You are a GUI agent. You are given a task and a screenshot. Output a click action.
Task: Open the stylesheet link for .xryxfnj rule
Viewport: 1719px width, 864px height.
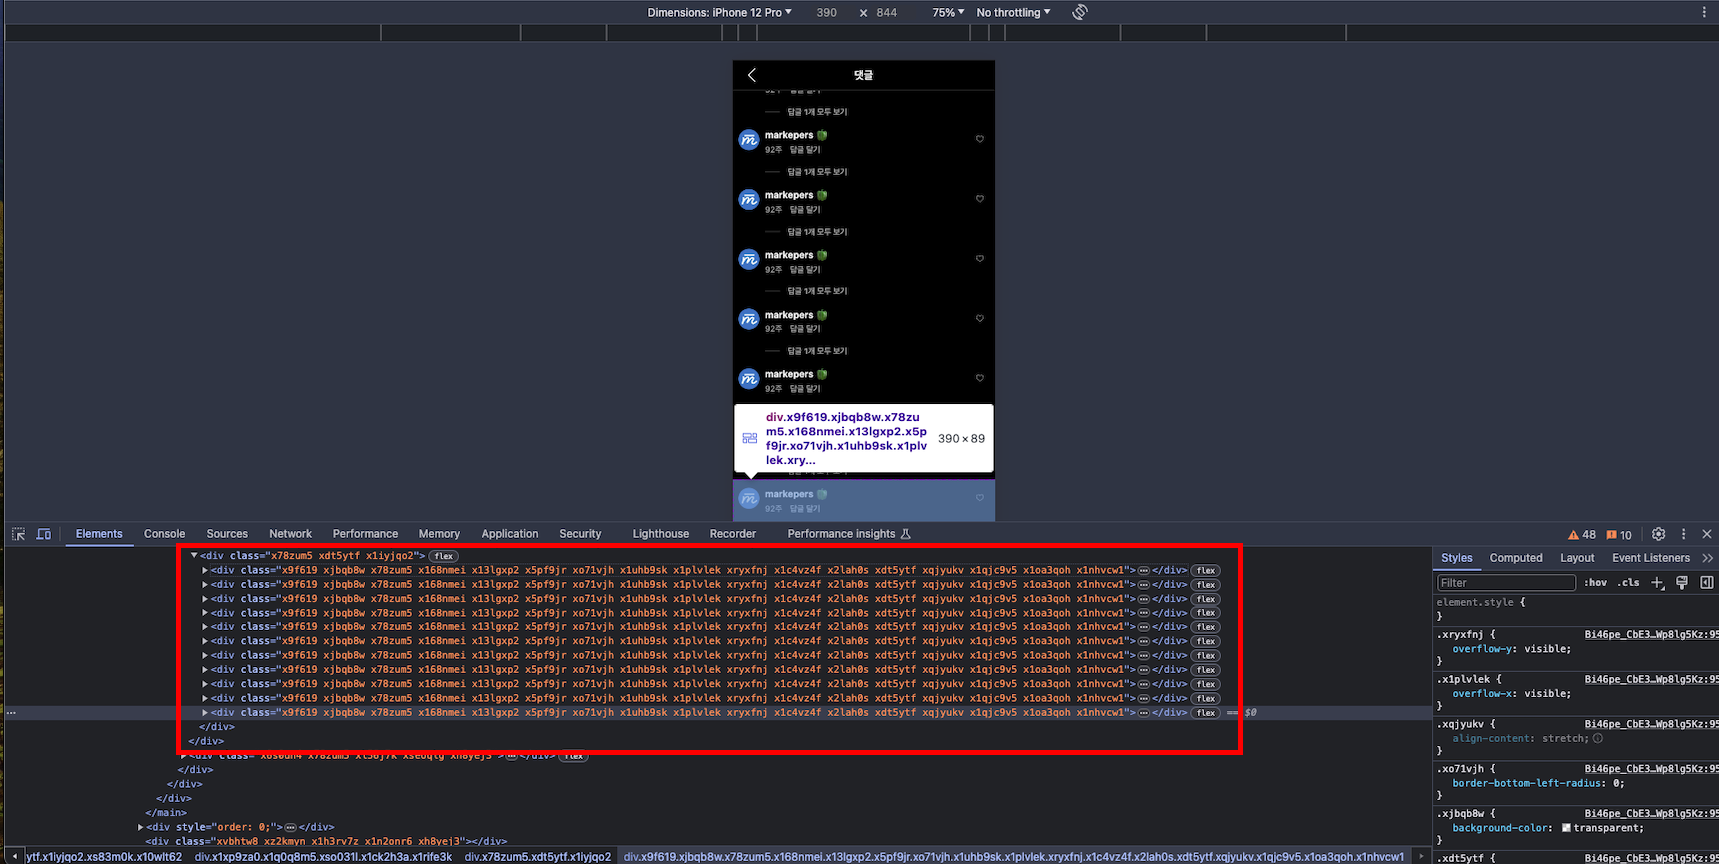[1651, 634]
